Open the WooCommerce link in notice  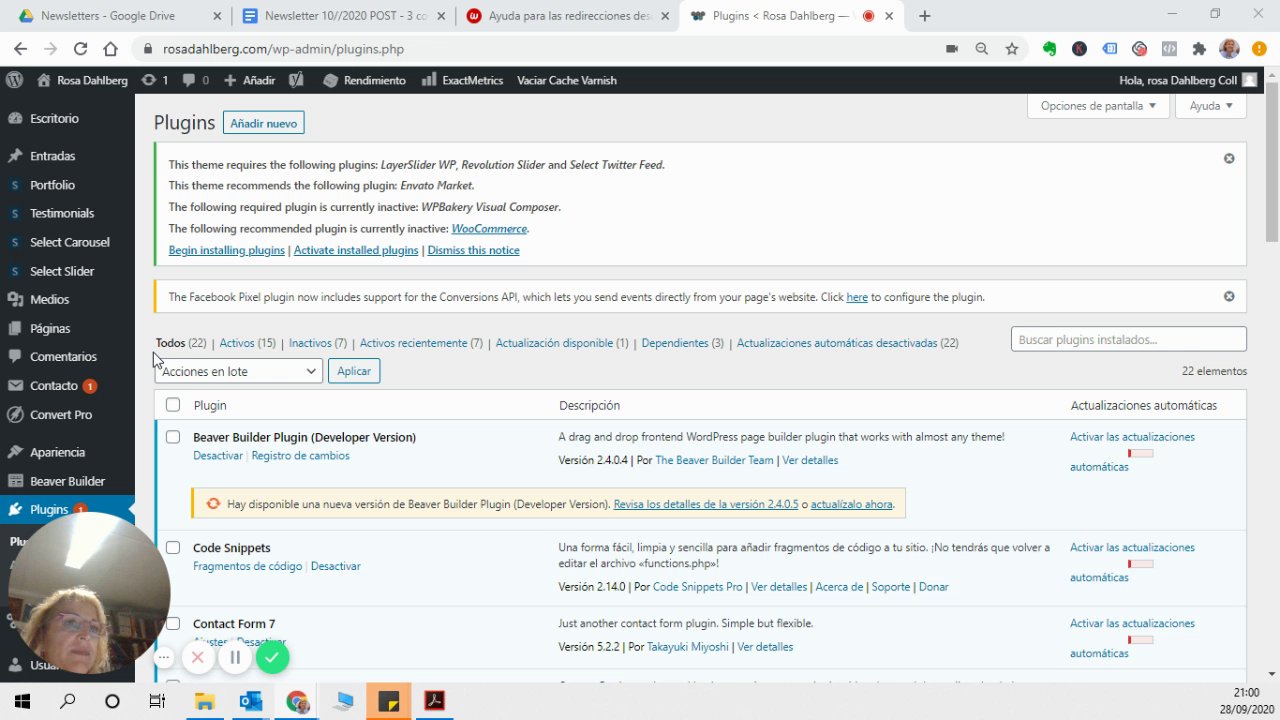tap(489, 229)
